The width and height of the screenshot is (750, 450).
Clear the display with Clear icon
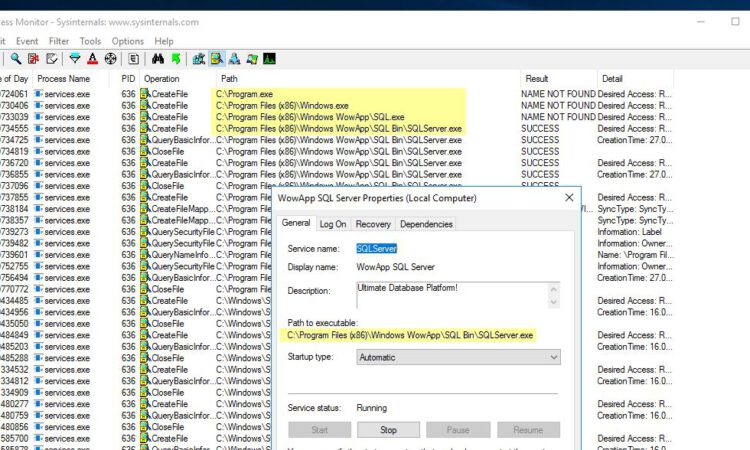point(52,59)
